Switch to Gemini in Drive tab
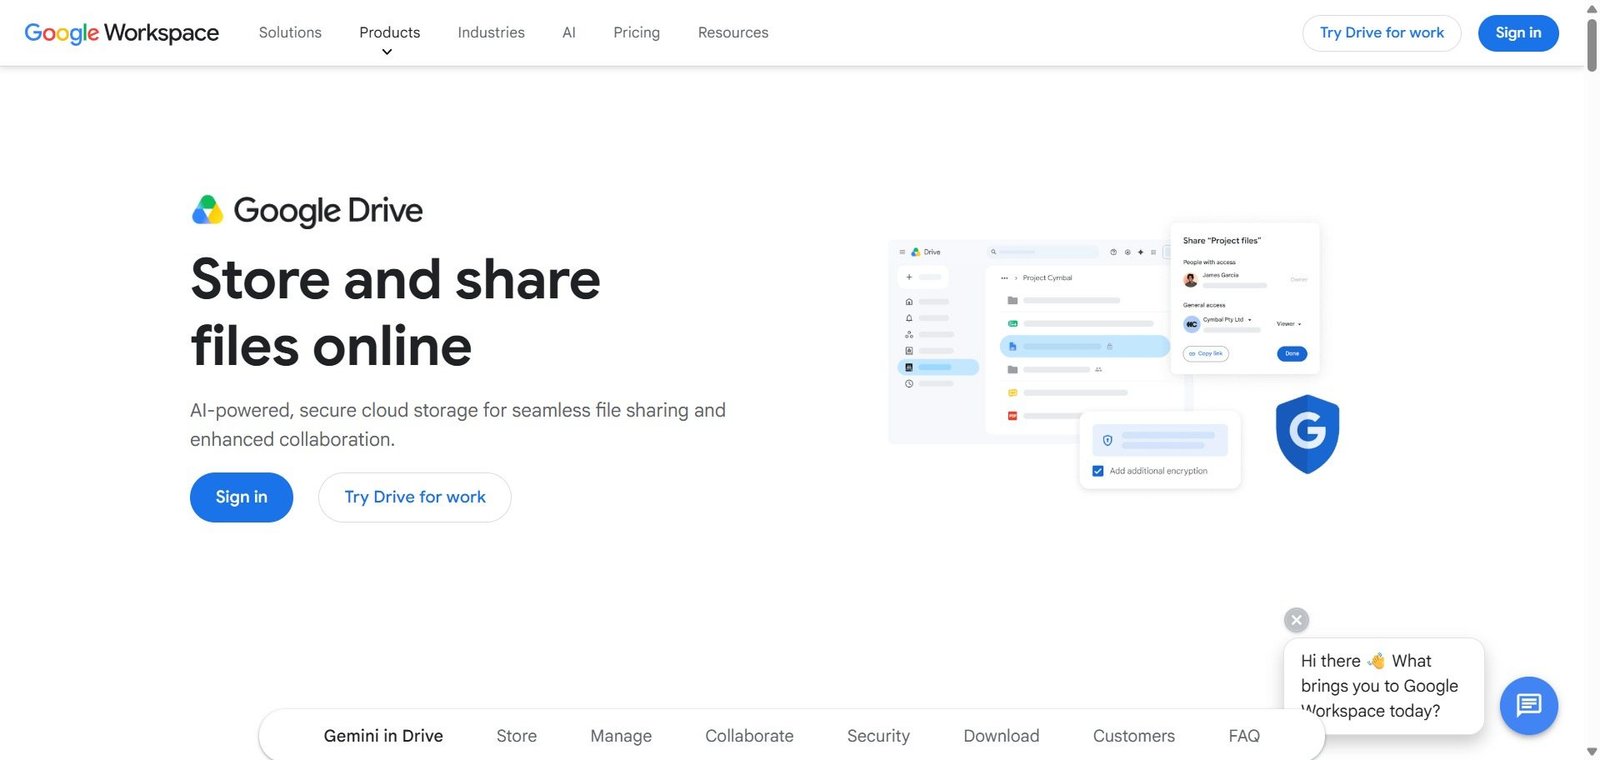1600x760 pixels. pos(383,736)
